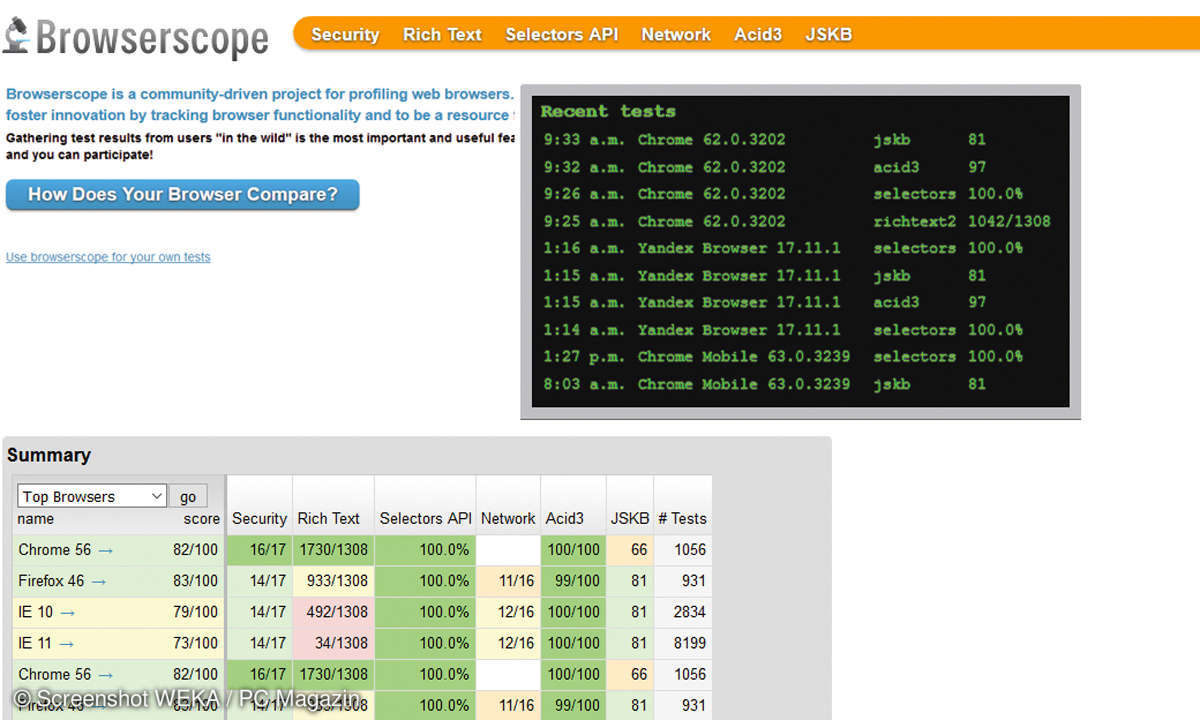
Task: Click IE 10 arrow icon
Action: coord(68,612)
